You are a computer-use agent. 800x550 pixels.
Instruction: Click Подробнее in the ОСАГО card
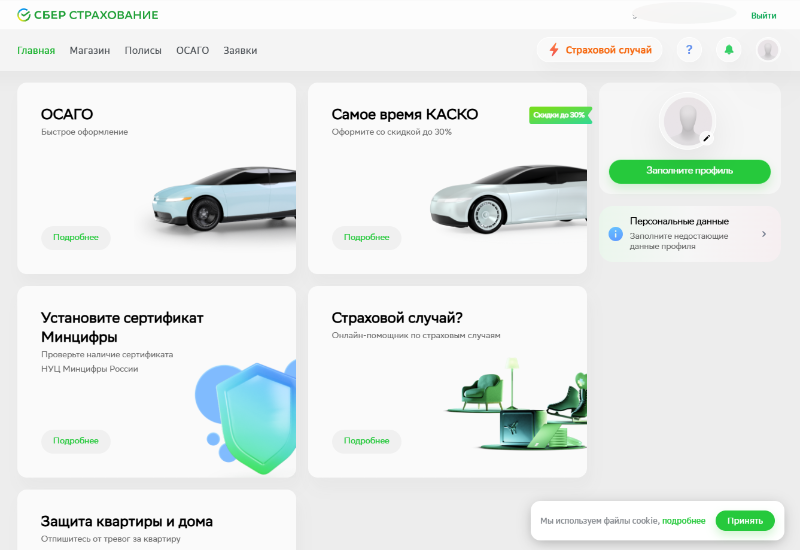(76, 238)
